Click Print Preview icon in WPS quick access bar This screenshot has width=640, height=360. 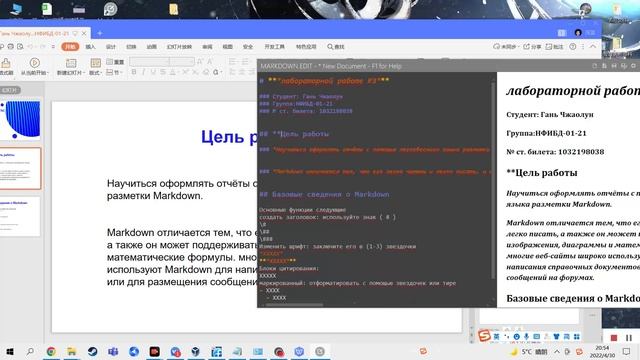point(20,47)
